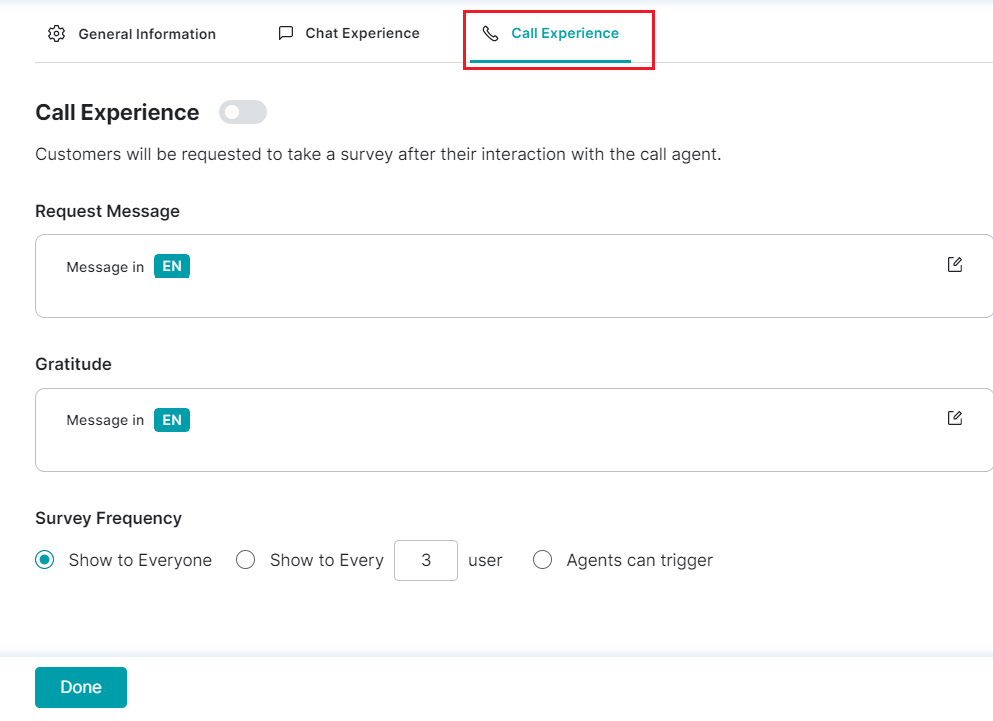Select the Call Experience tab label

point(565,33)
